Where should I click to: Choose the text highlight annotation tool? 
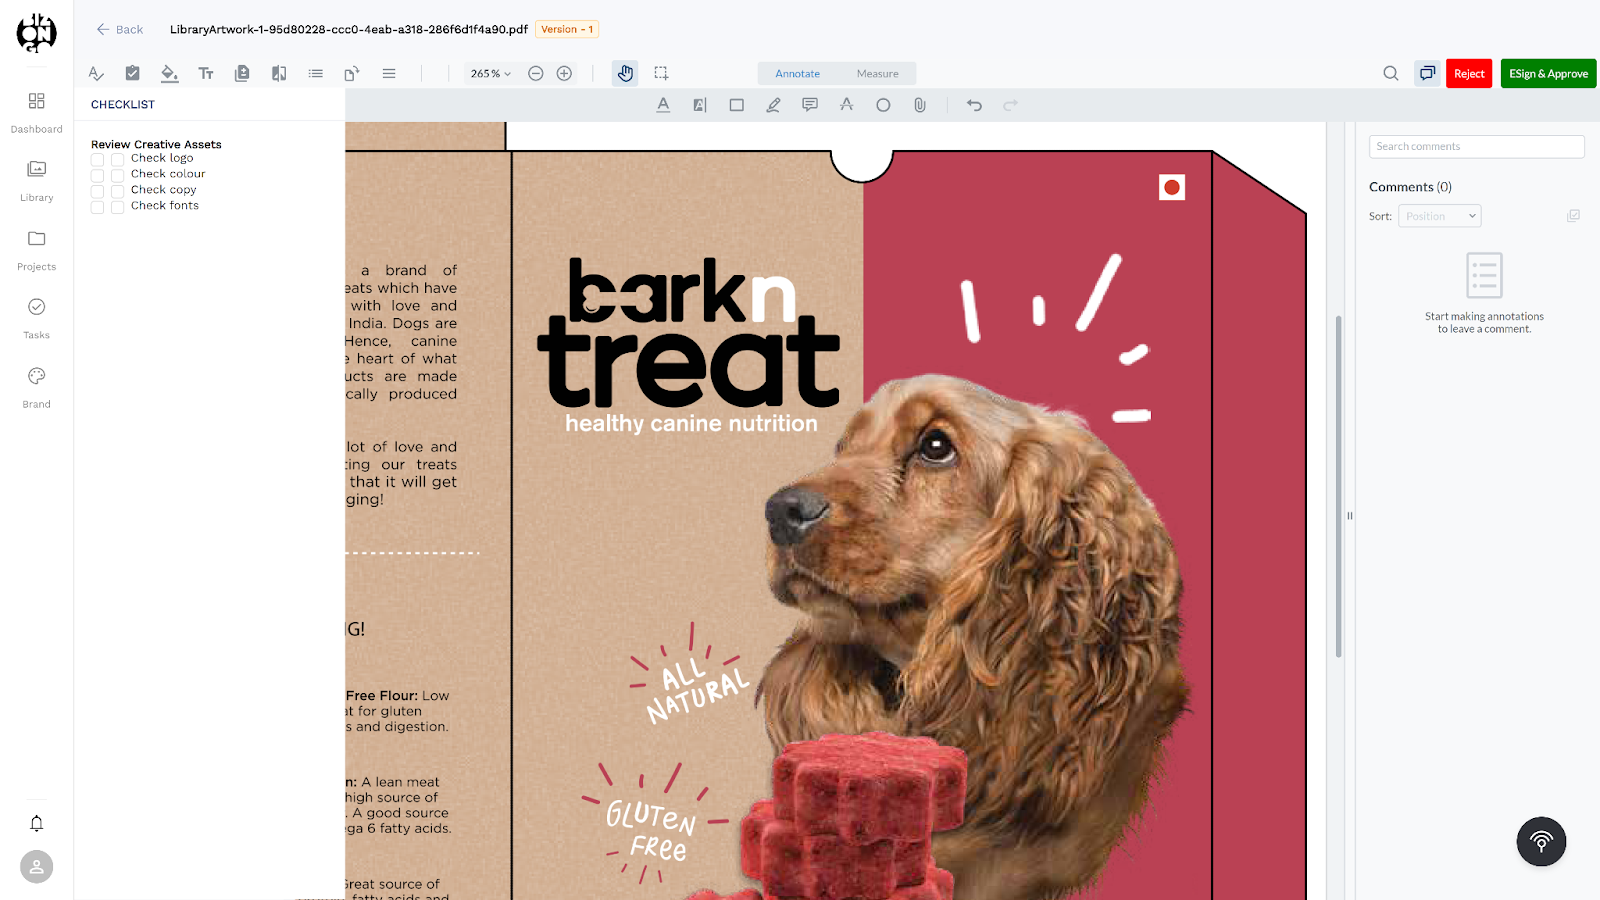(x=700, y=105)
